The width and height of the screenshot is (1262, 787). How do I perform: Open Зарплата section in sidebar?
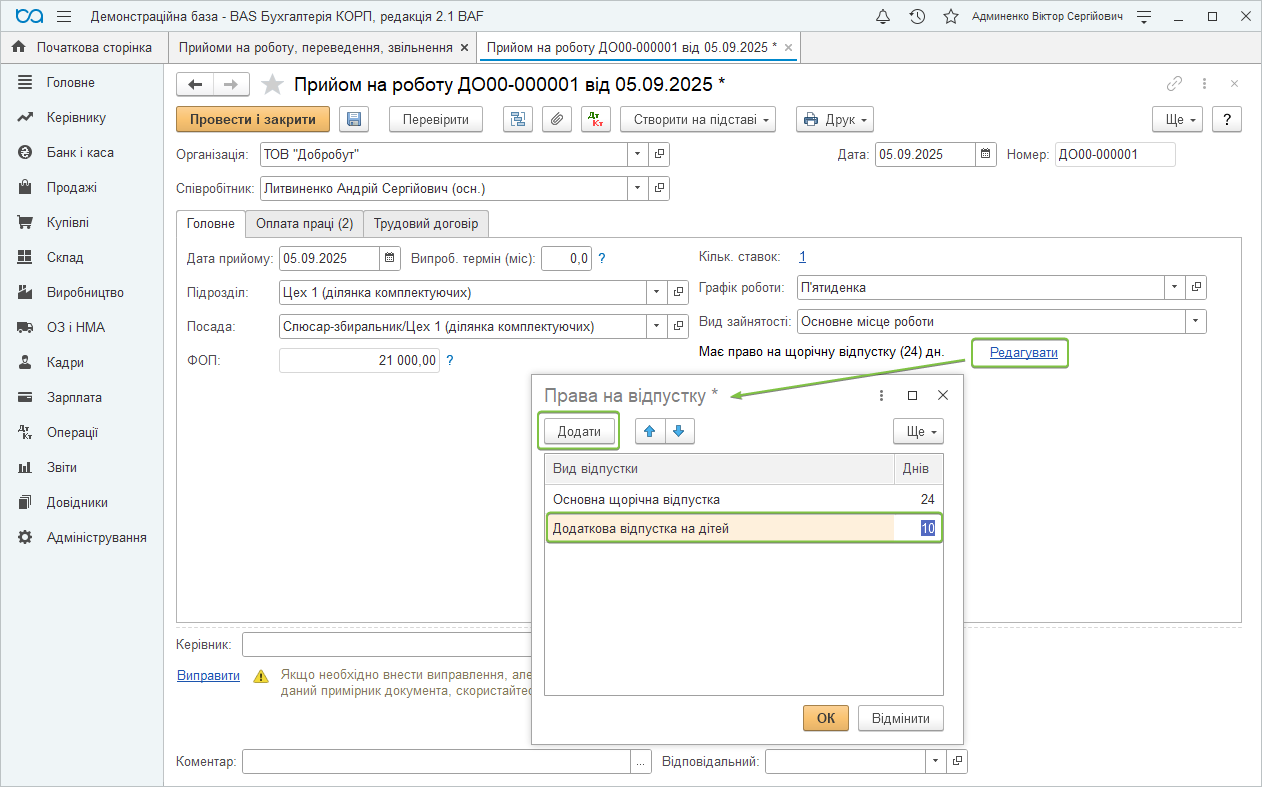tap(74, 397)
